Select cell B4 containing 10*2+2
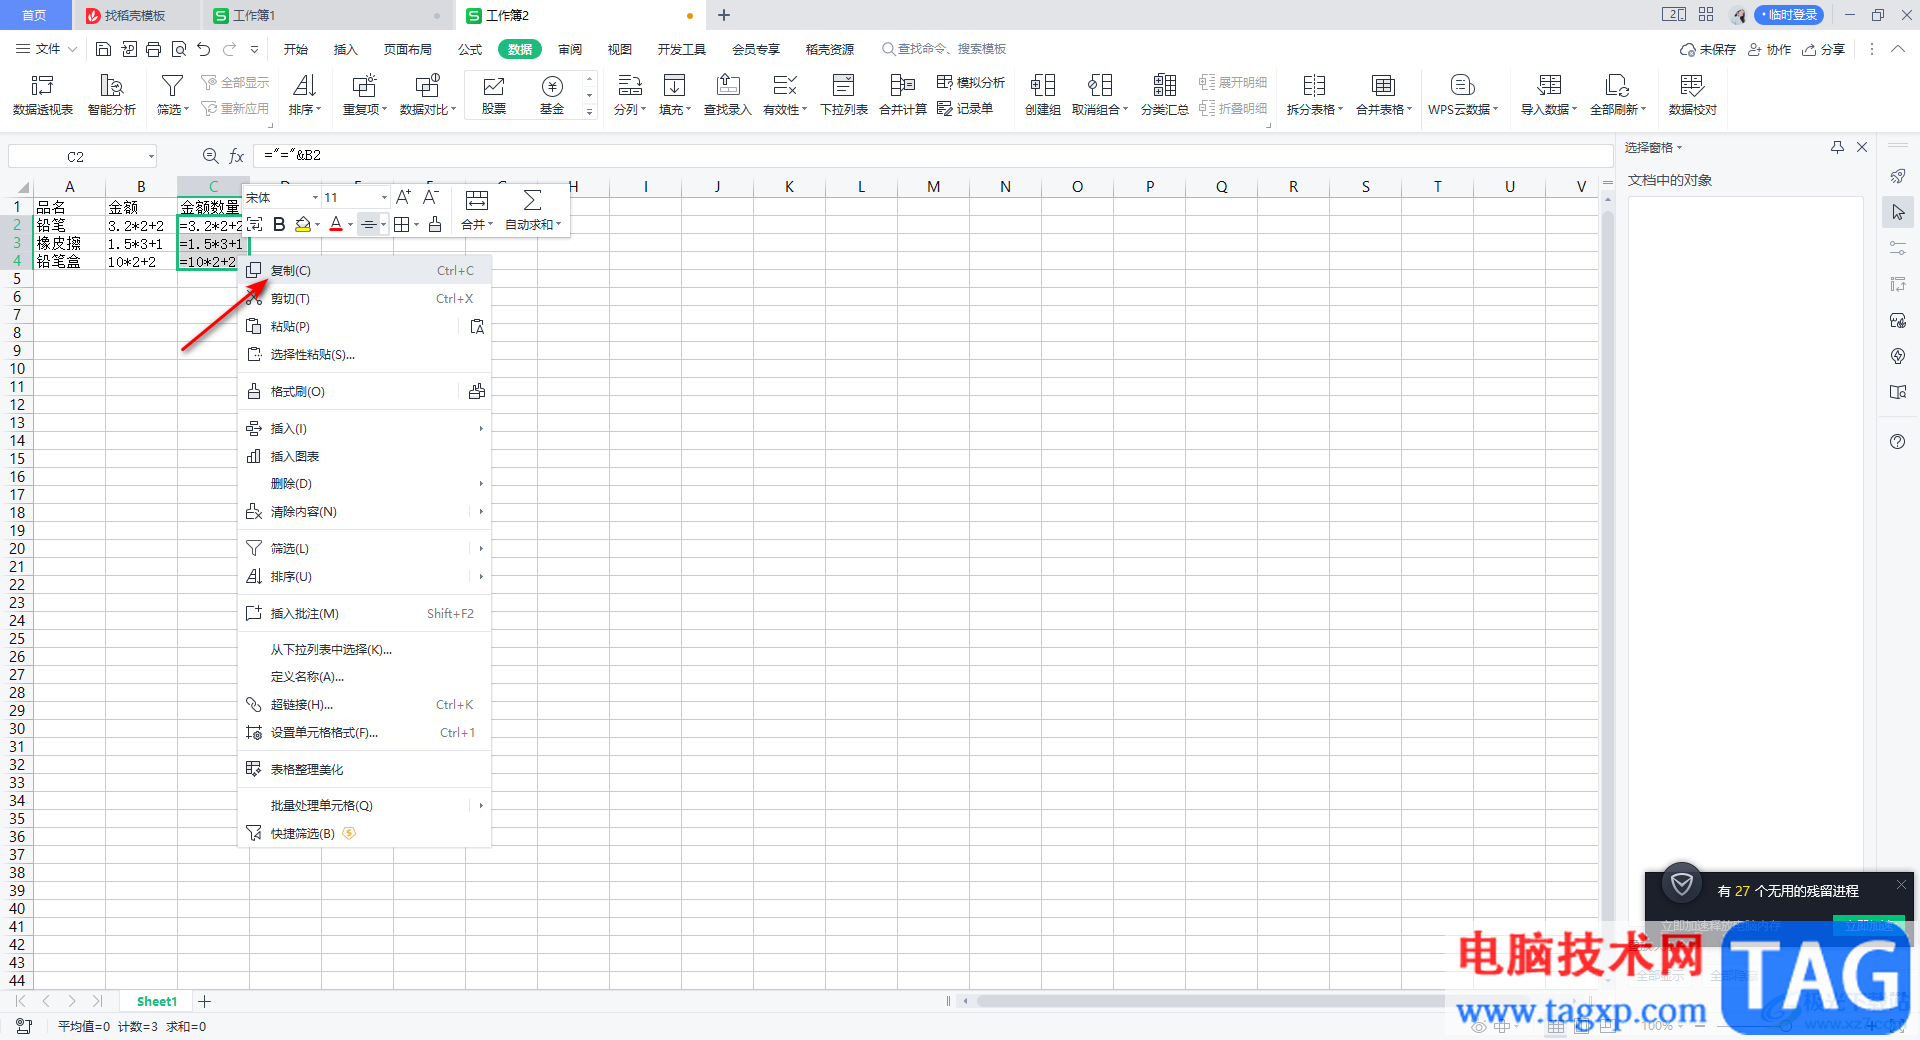The height and width of the screenshot is (1040, 1920). pyautogui.click(x=141, y=261)
